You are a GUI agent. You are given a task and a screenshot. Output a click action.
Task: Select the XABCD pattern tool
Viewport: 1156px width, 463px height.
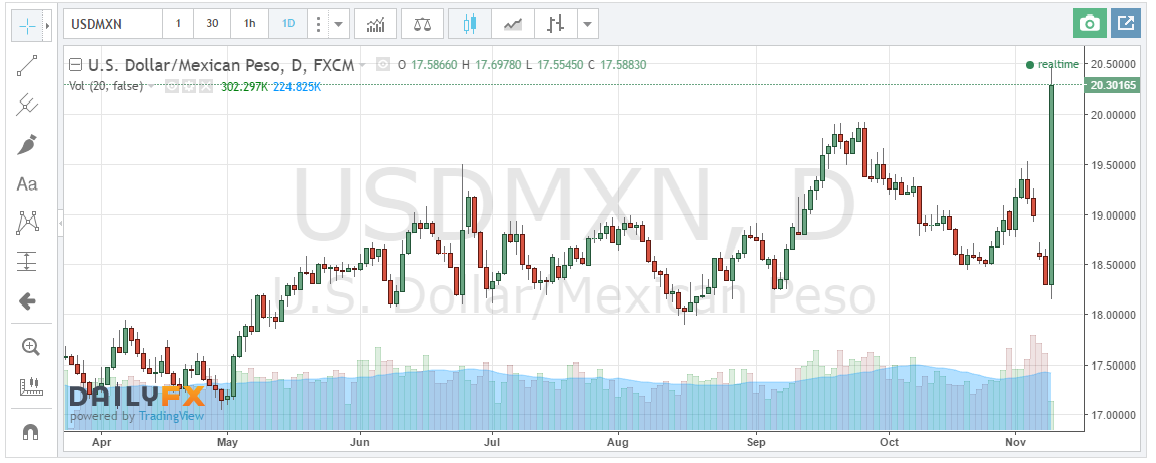[x=27, y=222]
